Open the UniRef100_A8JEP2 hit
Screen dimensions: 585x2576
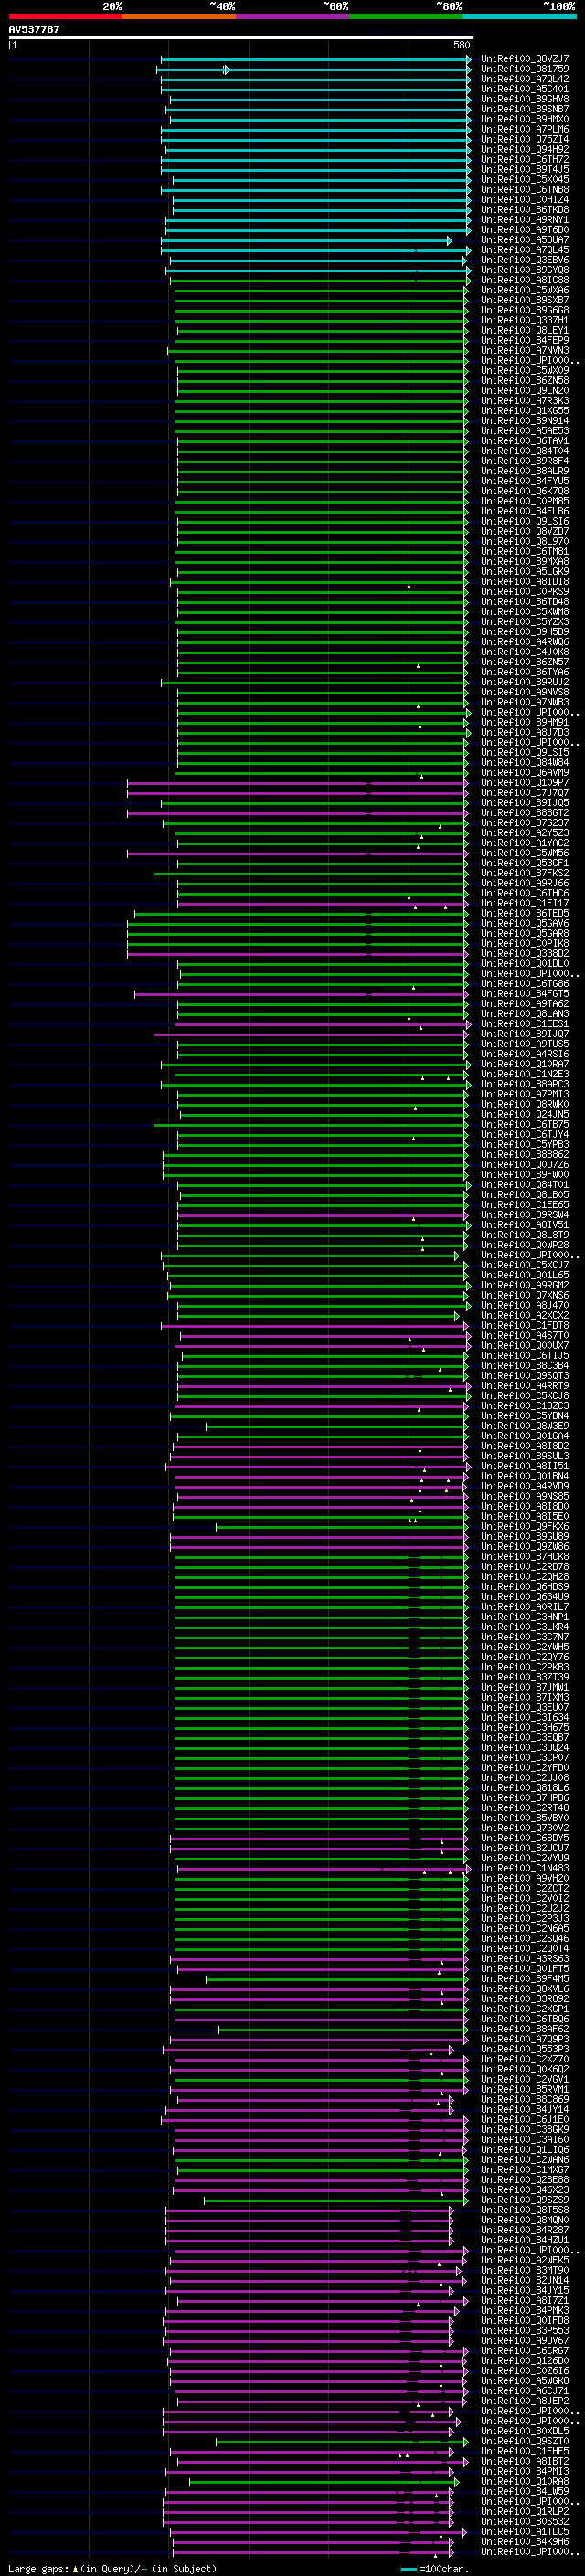click(x=524, y=2400)
